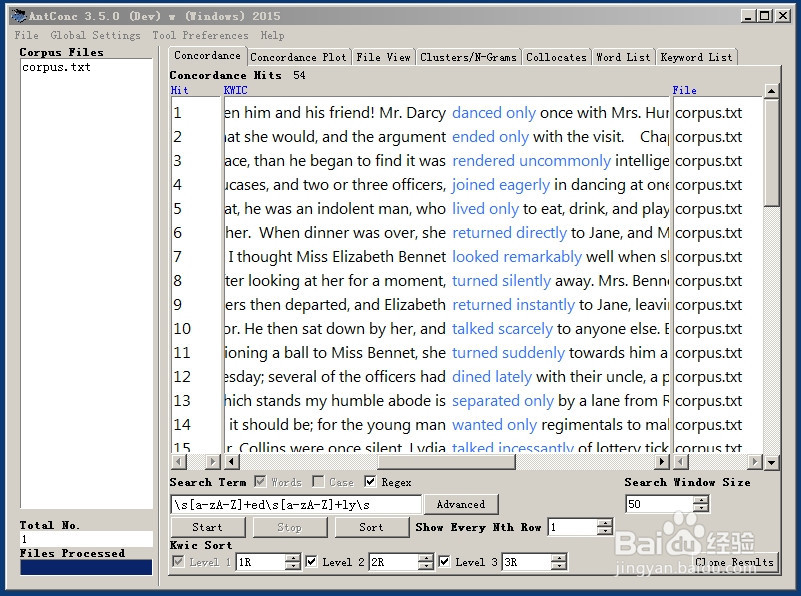Click the AntConc app icon in title bar

pos(18,16)
